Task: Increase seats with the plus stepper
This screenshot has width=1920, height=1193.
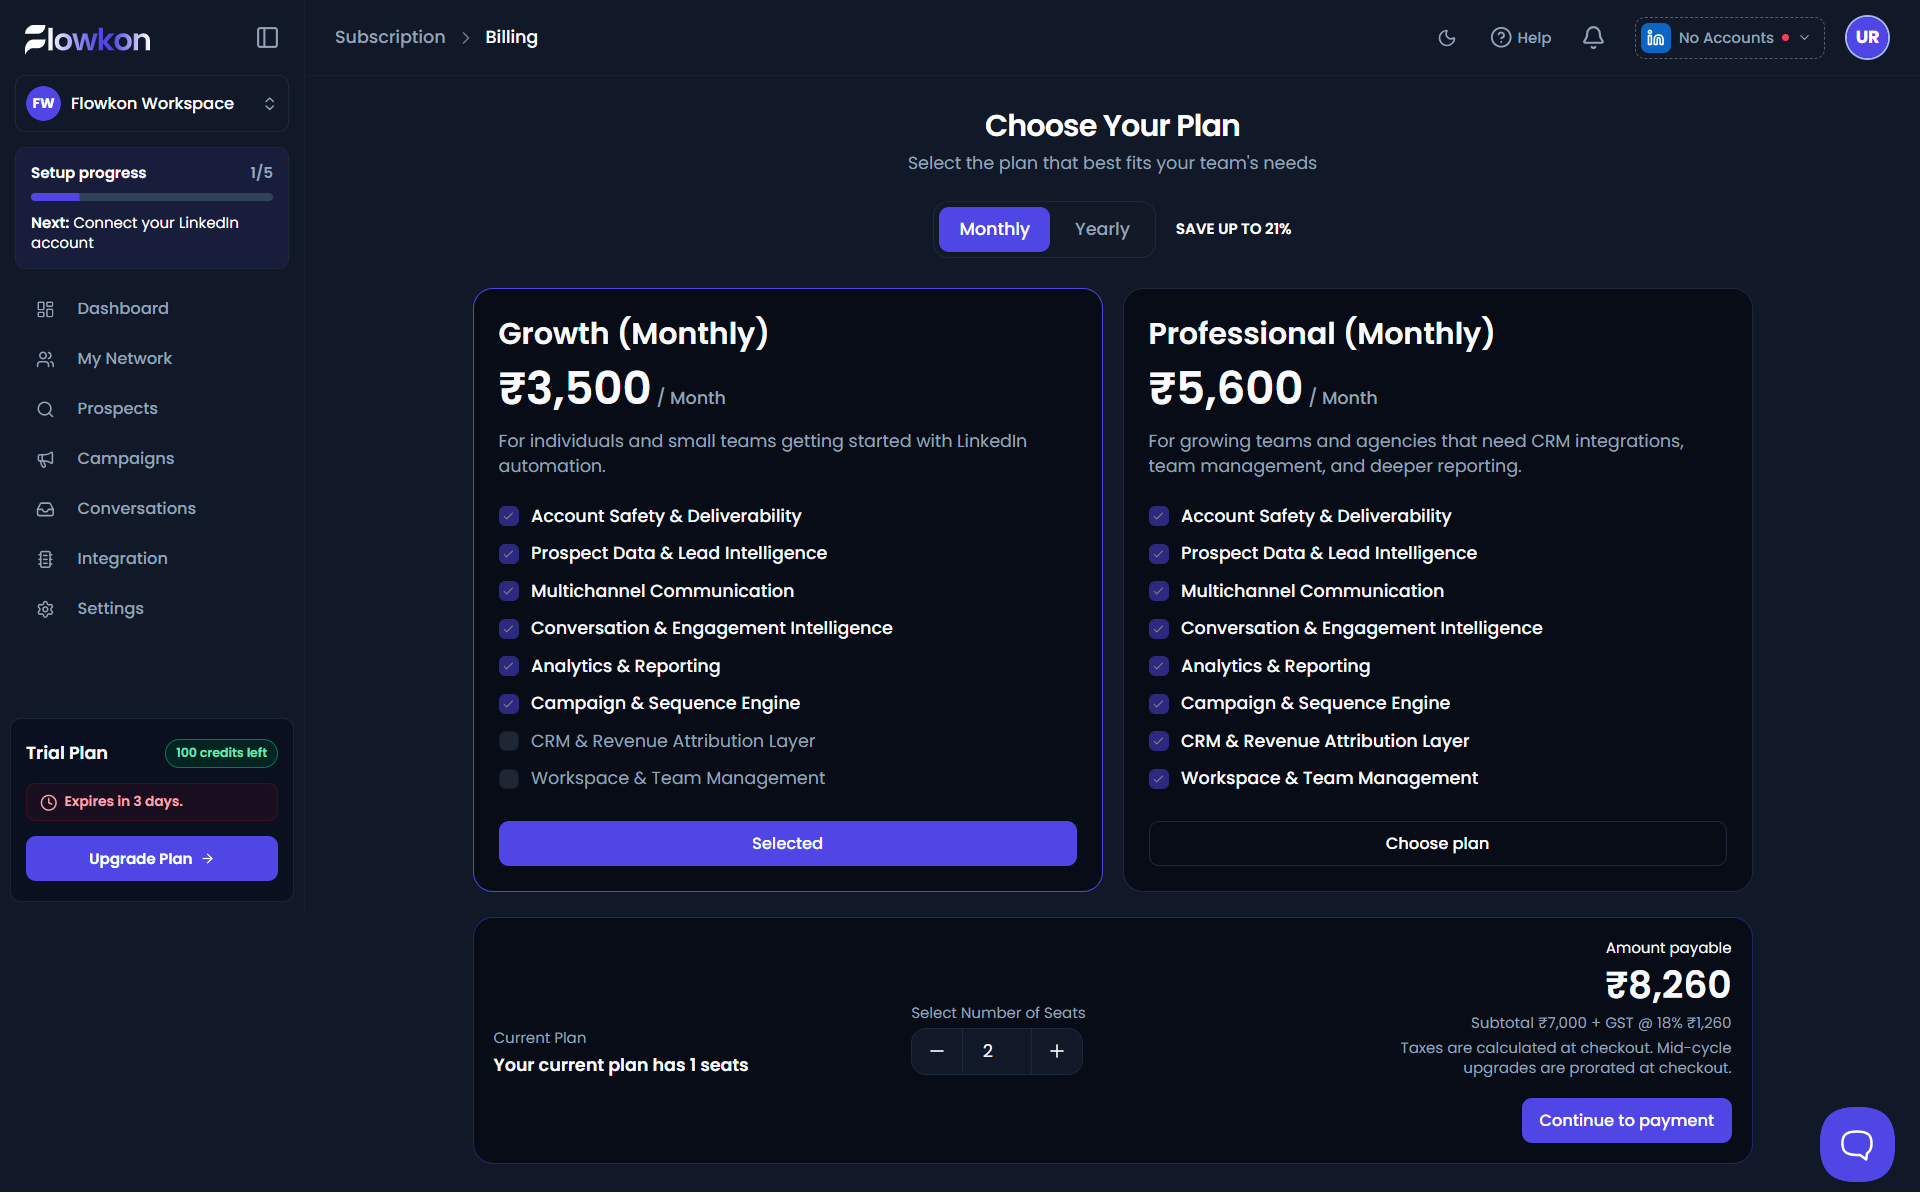Action: [x=1057, y=1051]
